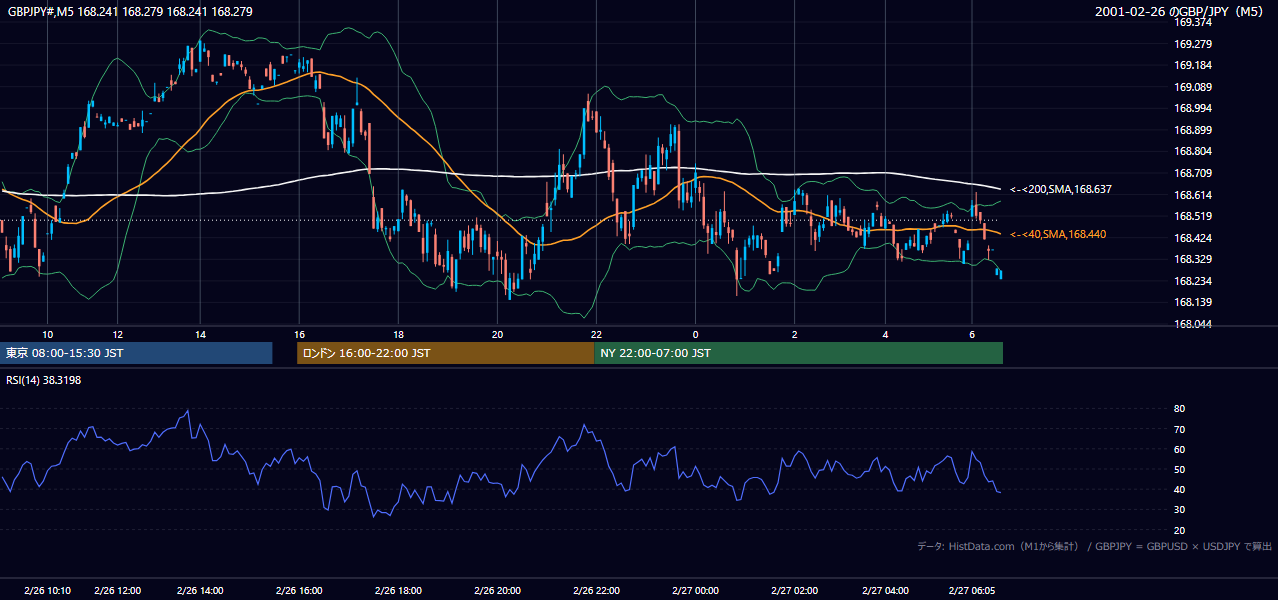Image resolution: width=1278 pixels, height=600 pixels.
Task: Click the bottom date label 2/26 18:00
Action: (398, 590)
